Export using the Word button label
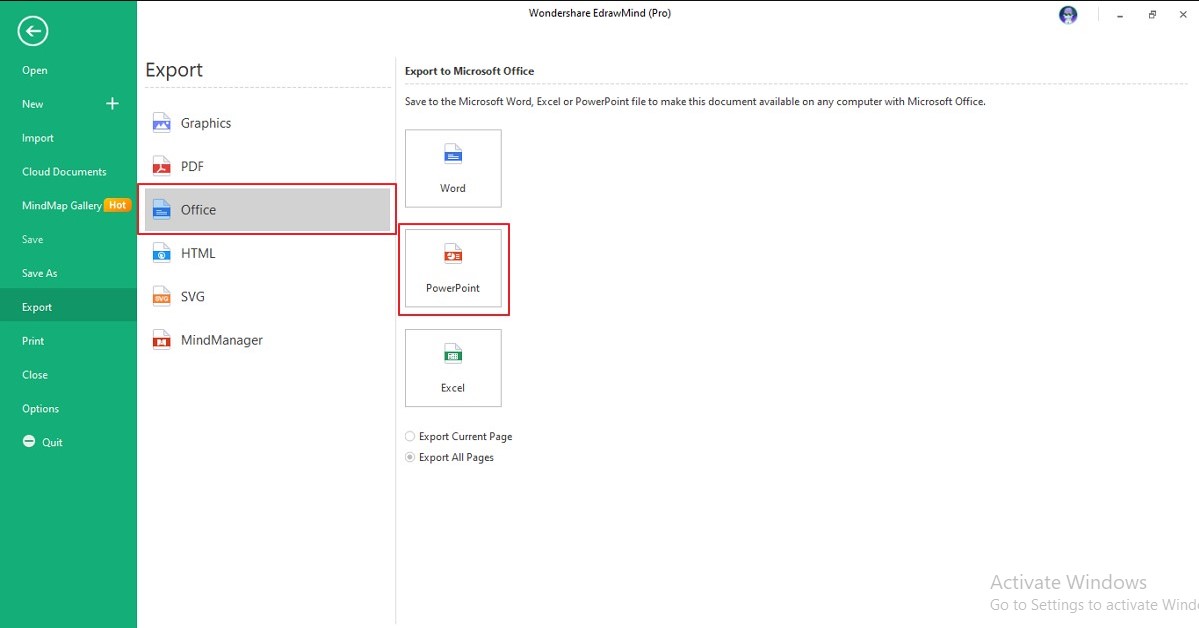Image resolution: width=1199 pixels, height=628 pixels. click(x=453, y=188)
